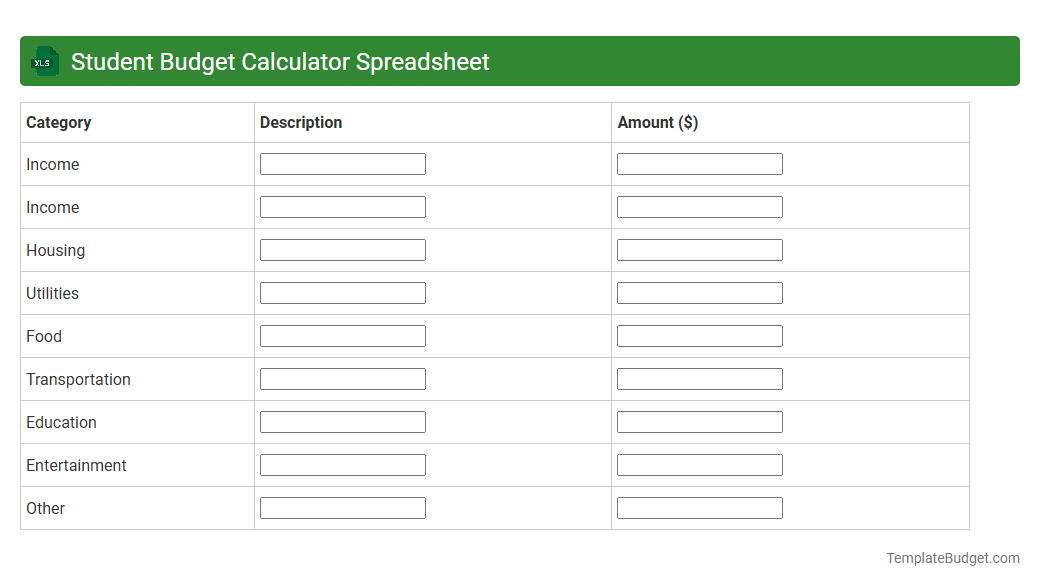Select the Education amount field
The width and height of the screenshot is (1040, 587).
click(699, 421)
